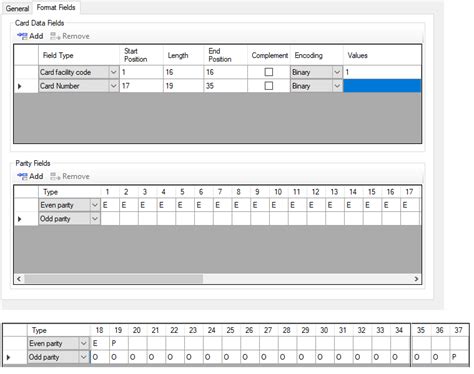474x374 pixels.
Task: Click Even parity P cell under column 19
Action: click(x=118, y=343)
